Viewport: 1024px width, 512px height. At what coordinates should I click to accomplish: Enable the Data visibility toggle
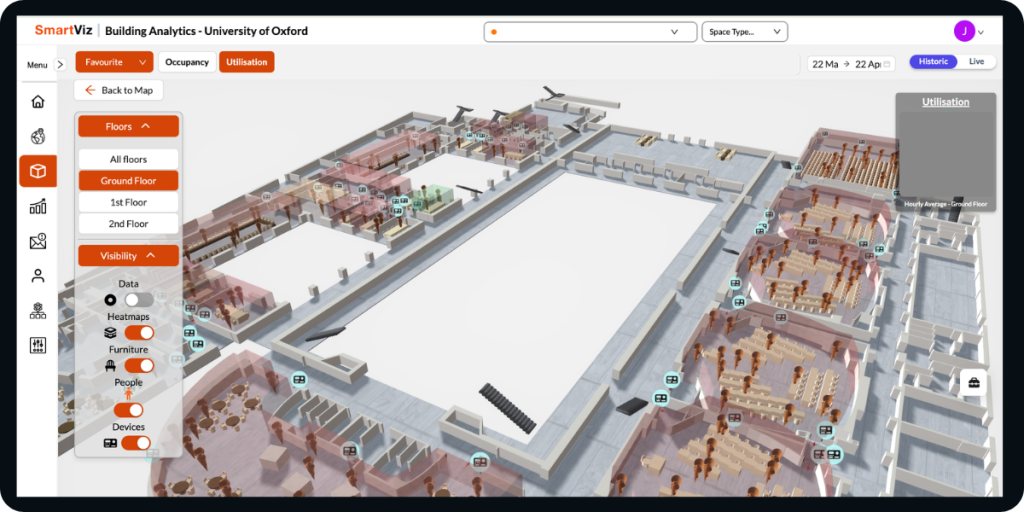tap(138, 299)
